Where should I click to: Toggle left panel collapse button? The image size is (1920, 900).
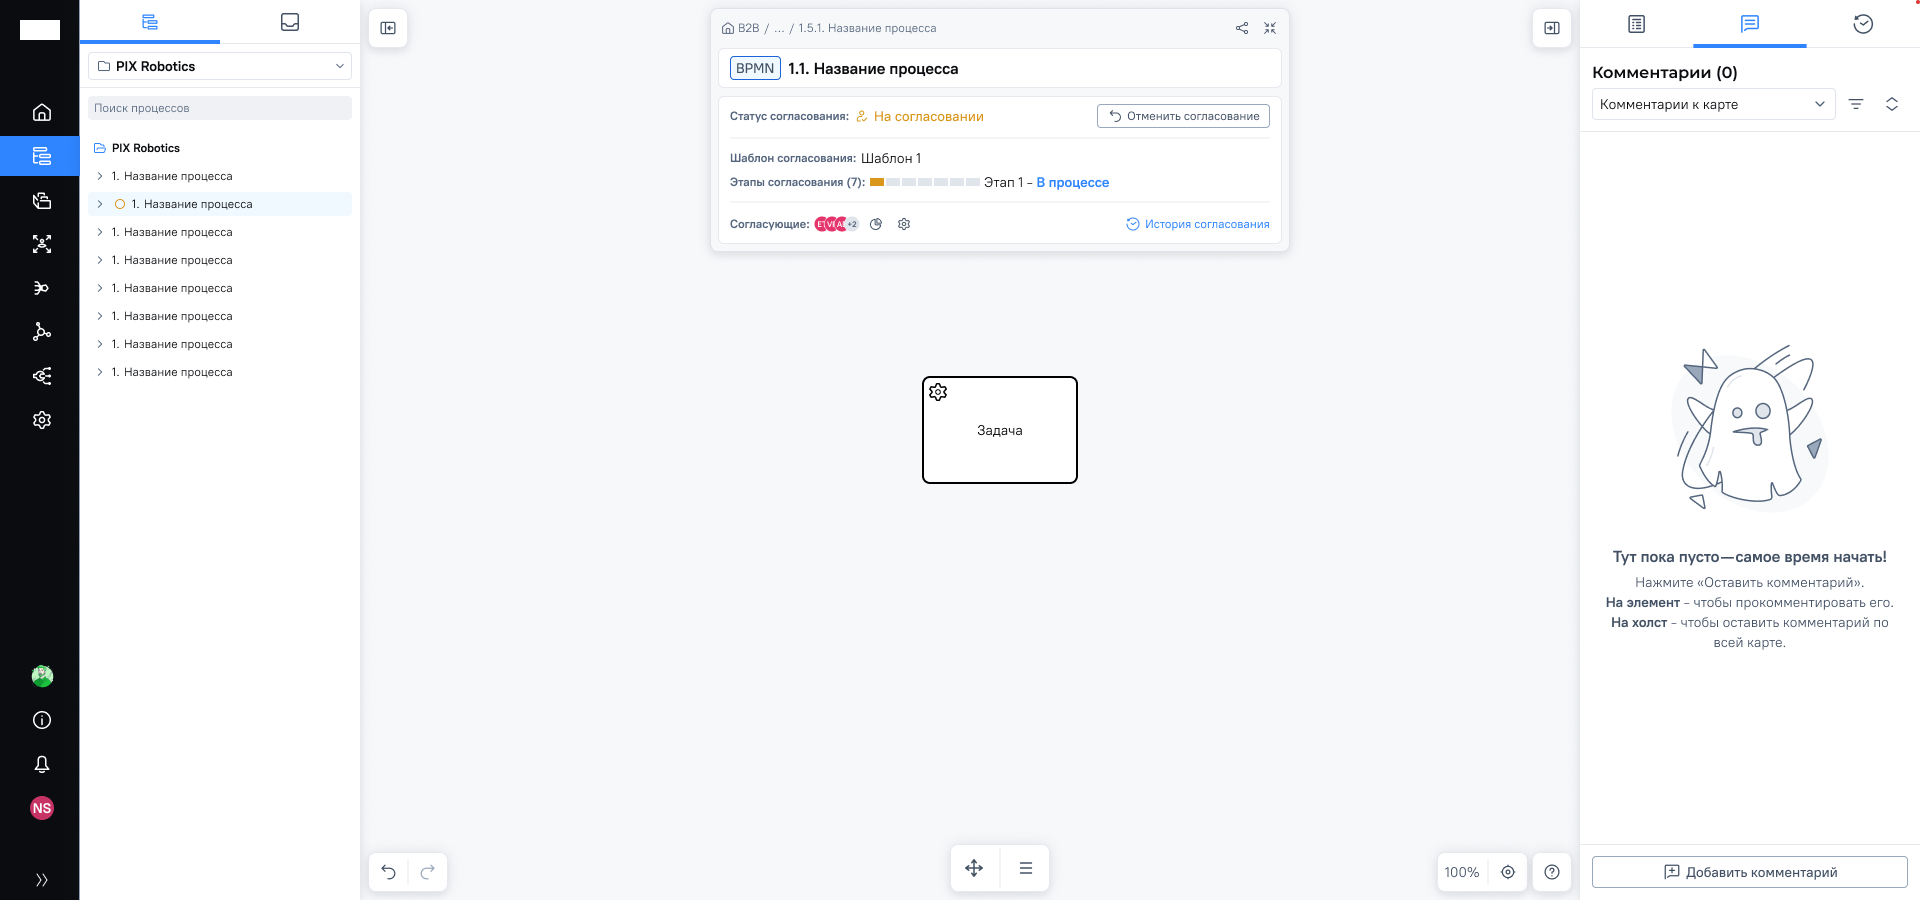388,28
